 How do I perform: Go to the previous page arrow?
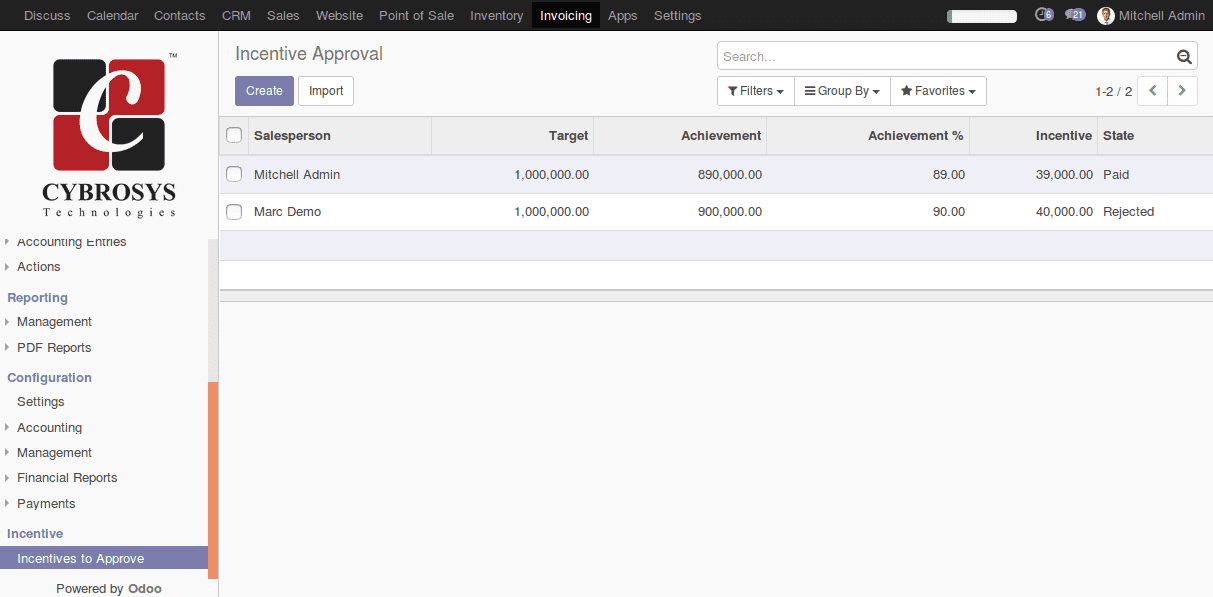[1153, 91]
